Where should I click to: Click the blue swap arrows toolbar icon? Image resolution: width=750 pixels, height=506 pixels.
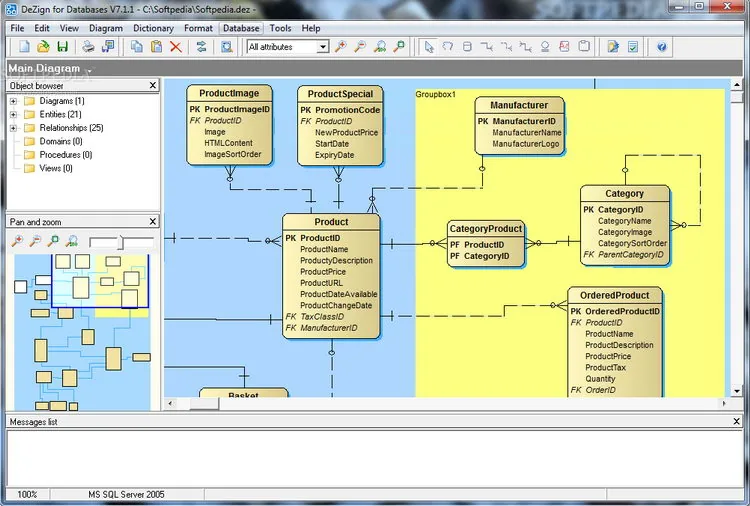click(x=201, y=47)
